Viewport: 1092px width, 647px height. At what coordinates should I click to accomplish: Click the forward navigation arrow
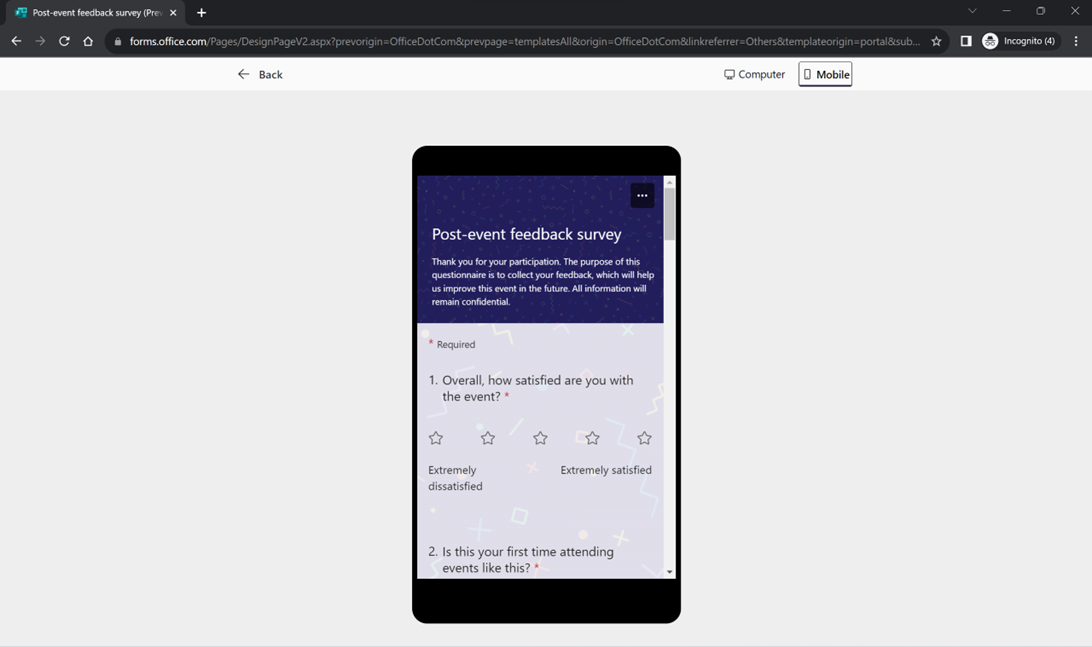[39, 41]
